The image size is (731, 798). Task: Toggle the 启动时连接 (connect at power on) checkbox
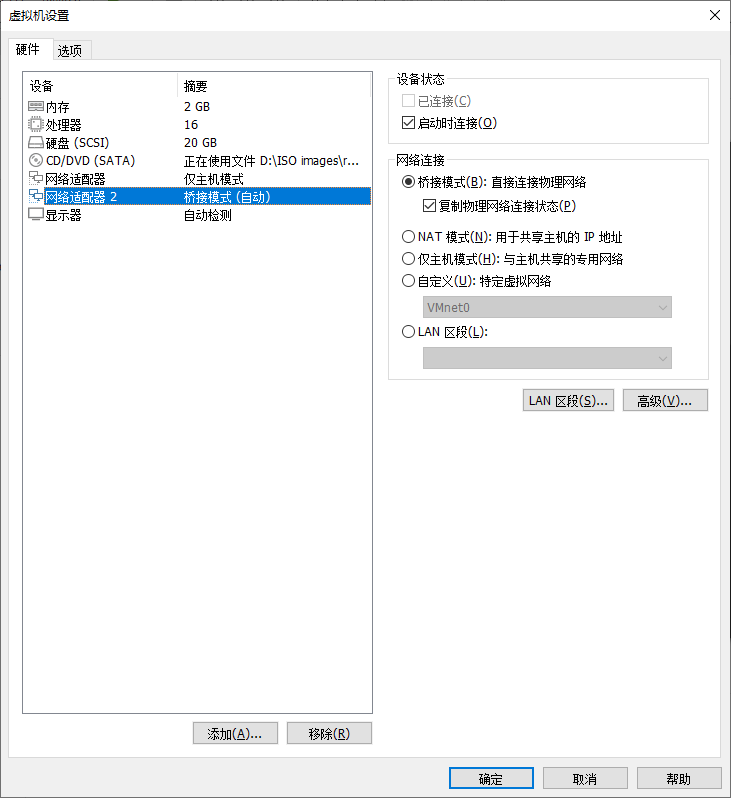408,123
